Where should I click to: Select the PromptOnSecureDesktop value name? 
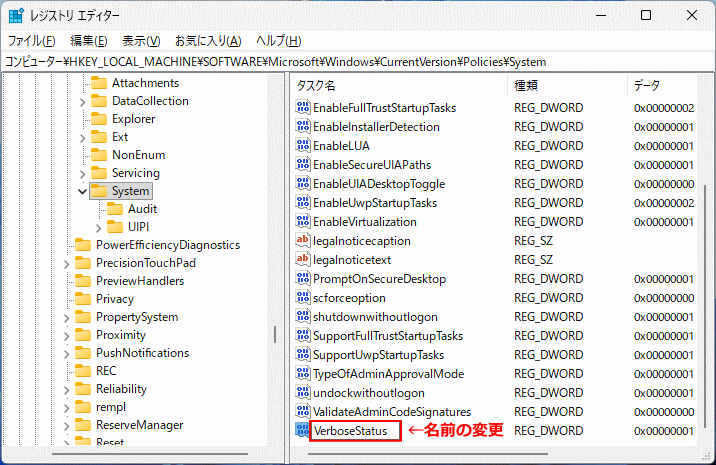pos(379,279)
